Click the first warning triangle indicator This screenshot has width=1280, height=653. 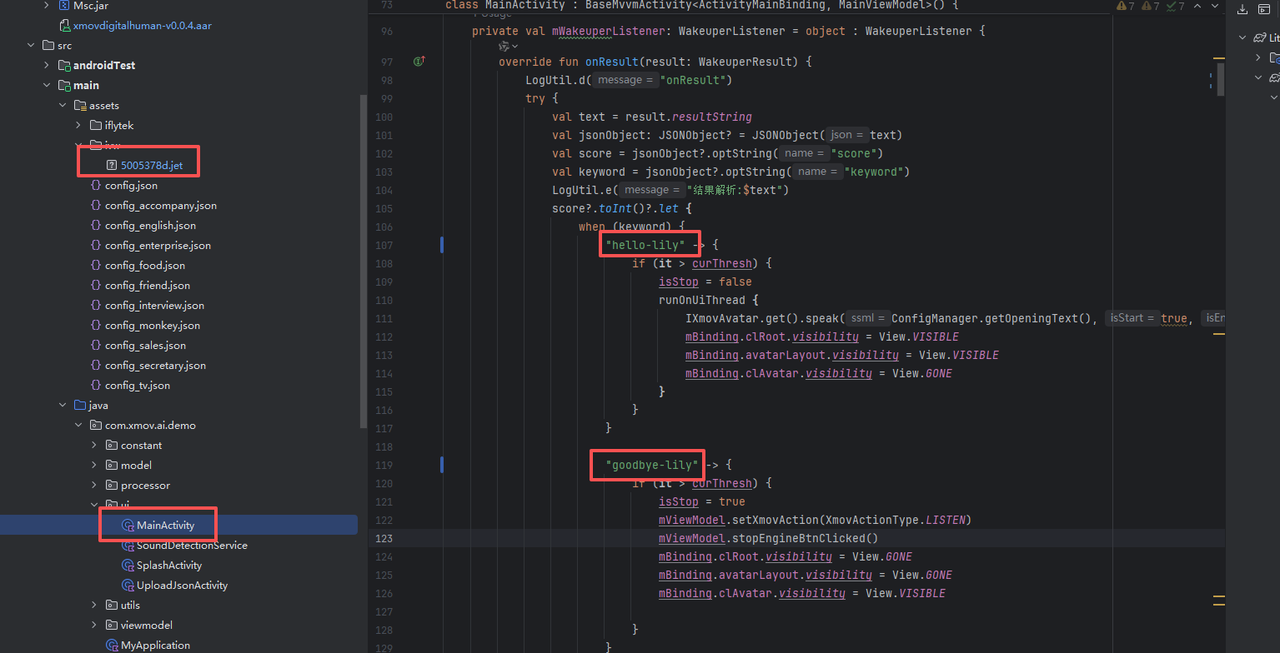point(1120,7)
